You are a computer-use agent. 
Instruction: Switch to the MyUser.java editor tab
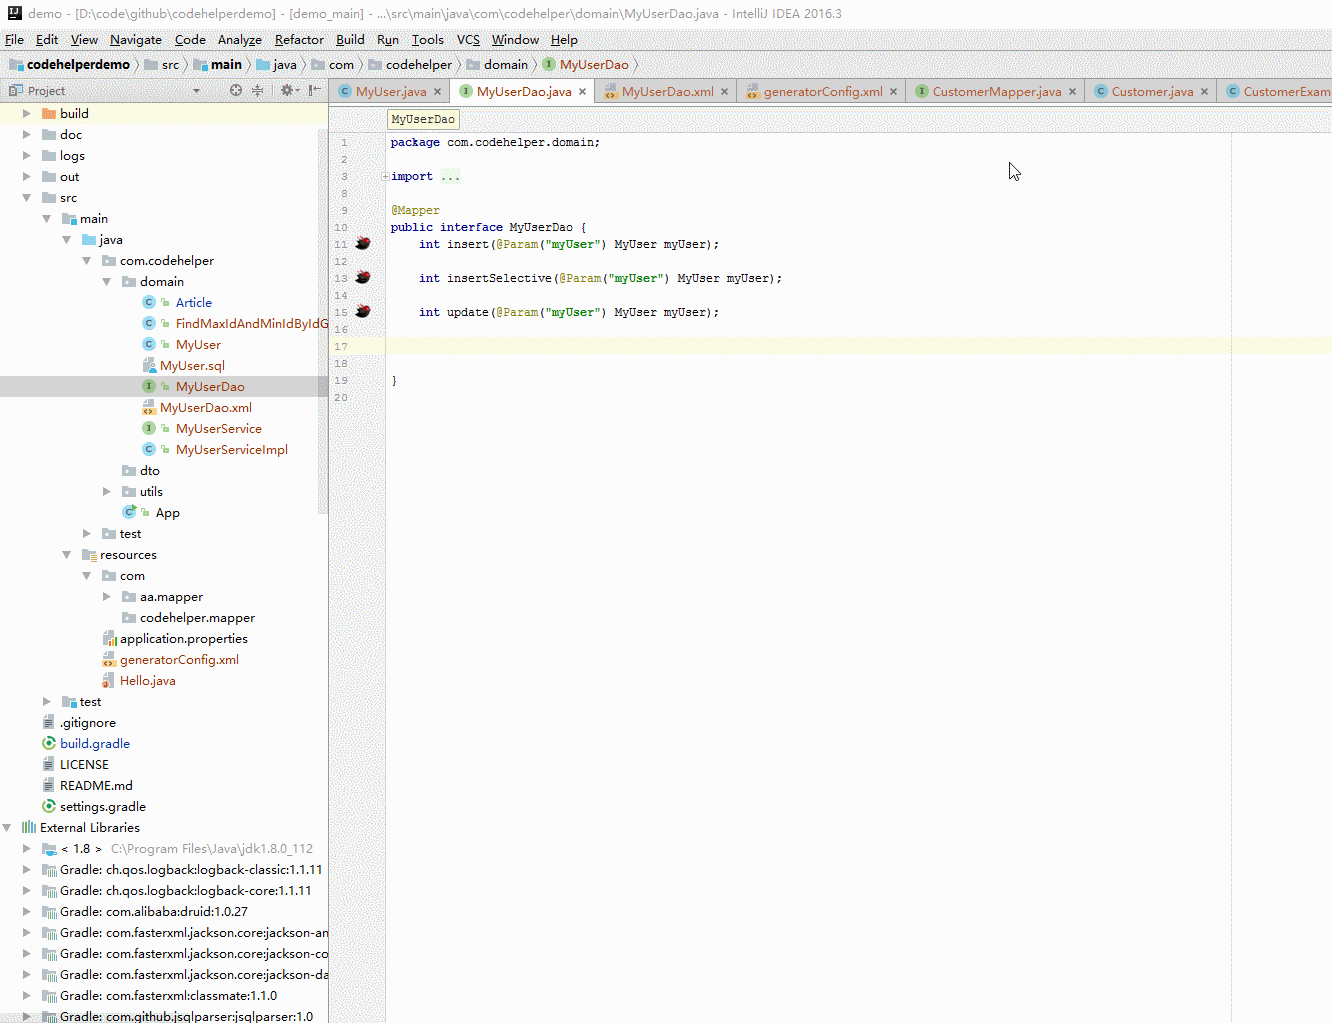(391, 91)
